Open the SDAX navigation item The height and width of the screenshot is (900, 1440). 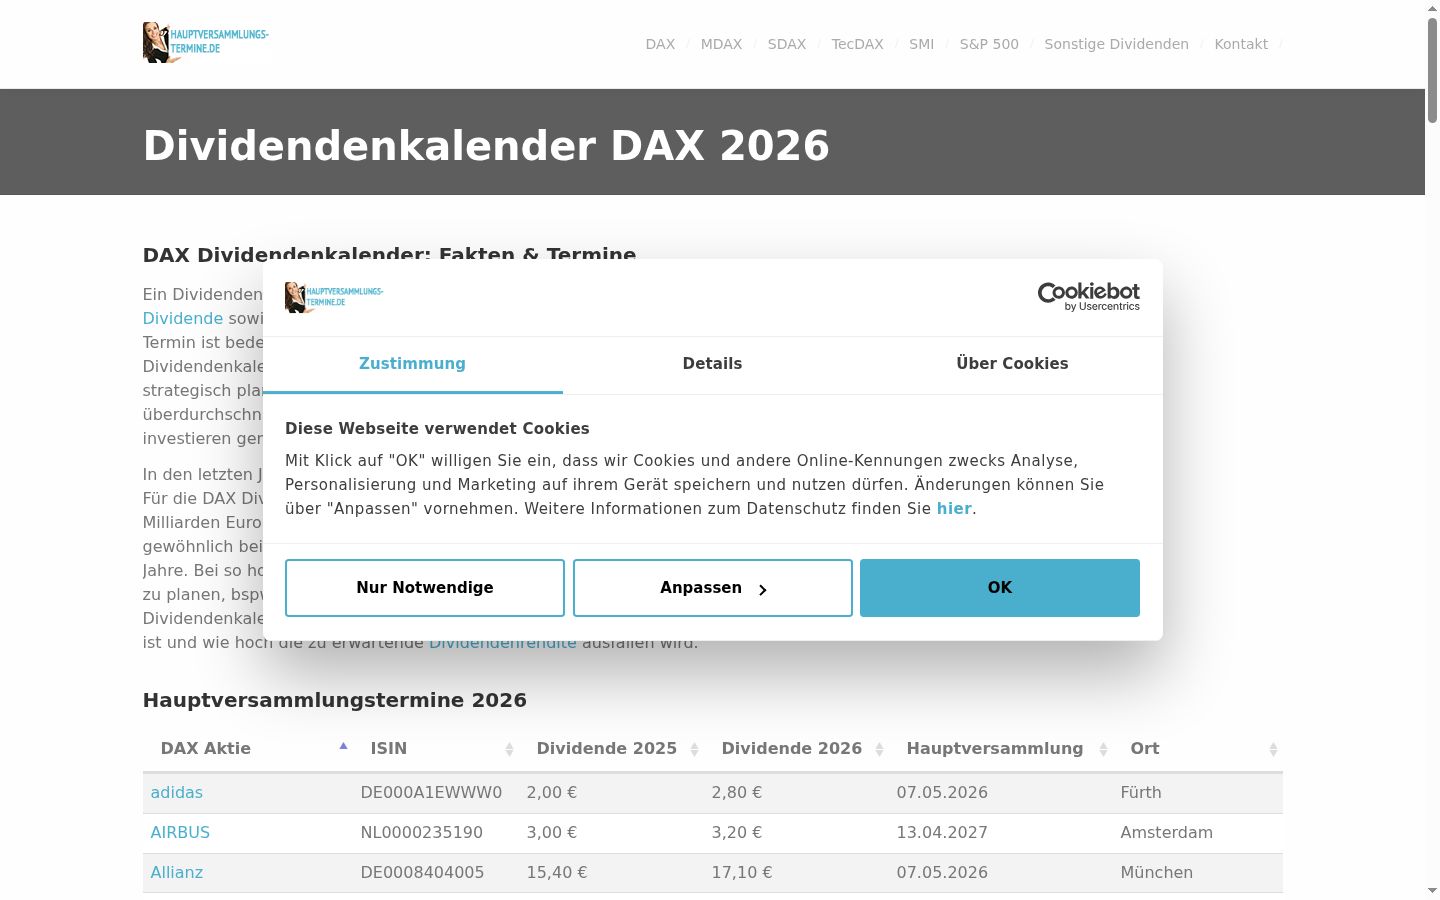pyautogui.click(x=786, y=44)
